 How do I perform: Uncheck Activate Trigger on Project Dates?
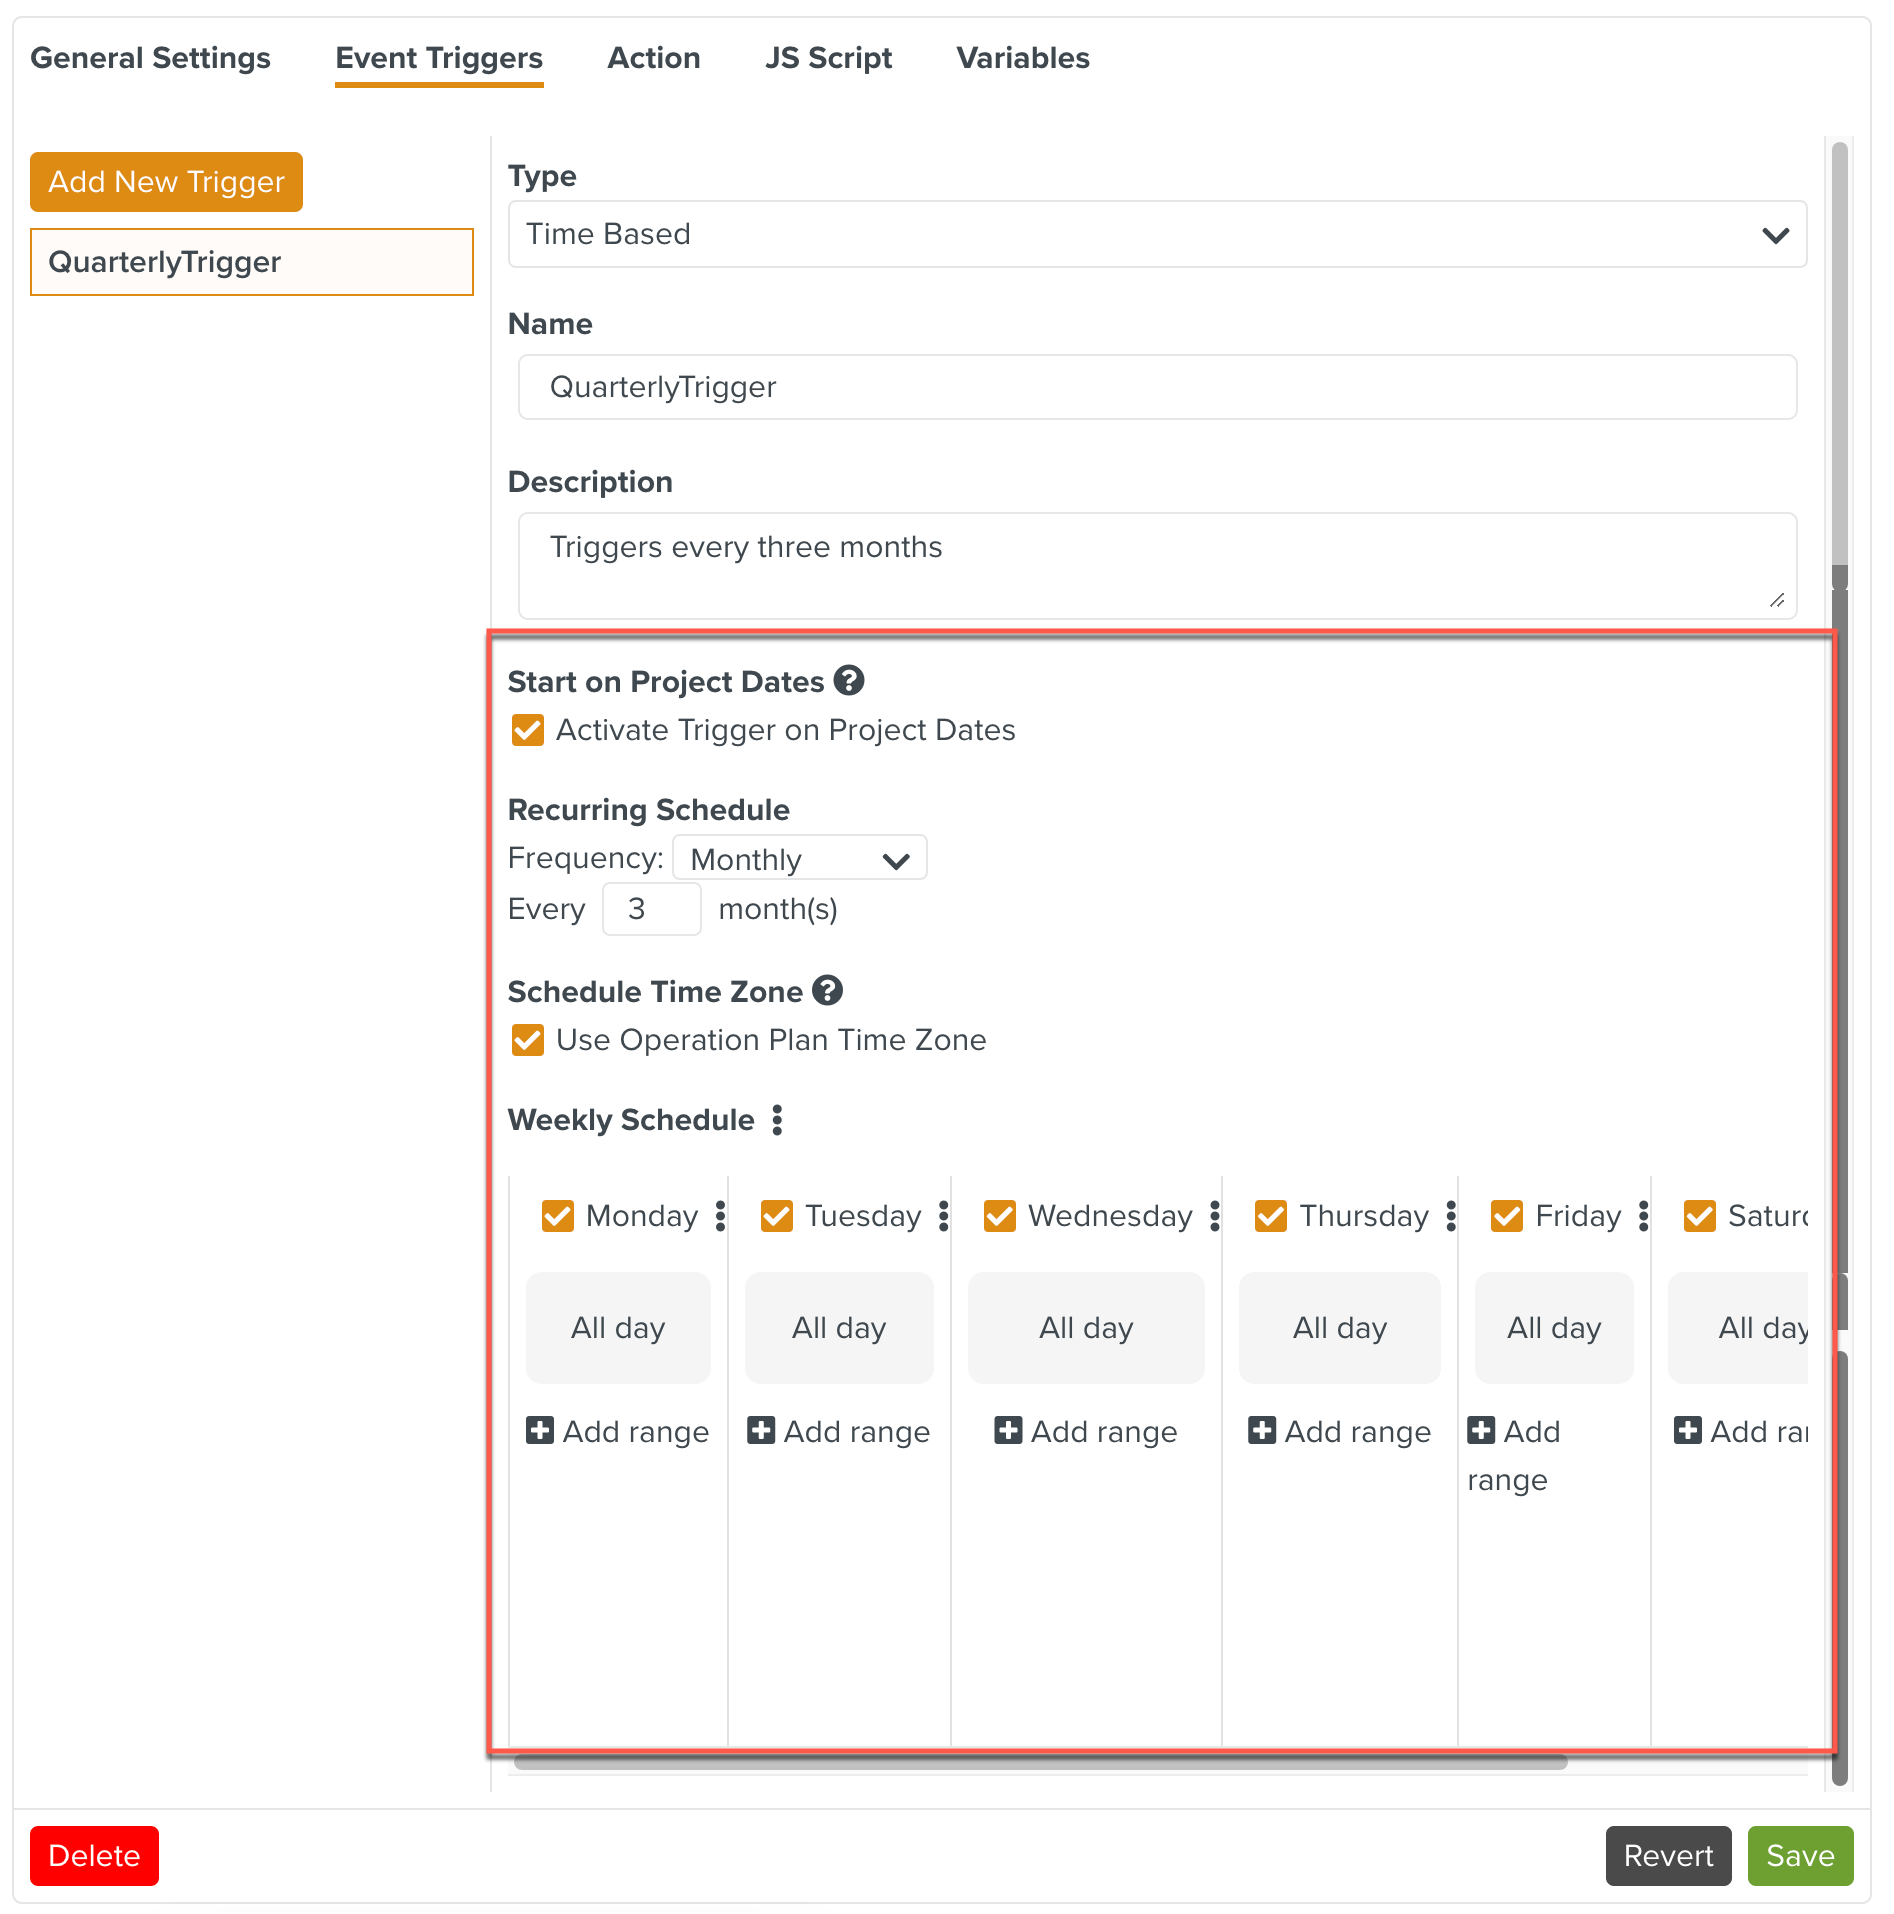pos(528,731)
